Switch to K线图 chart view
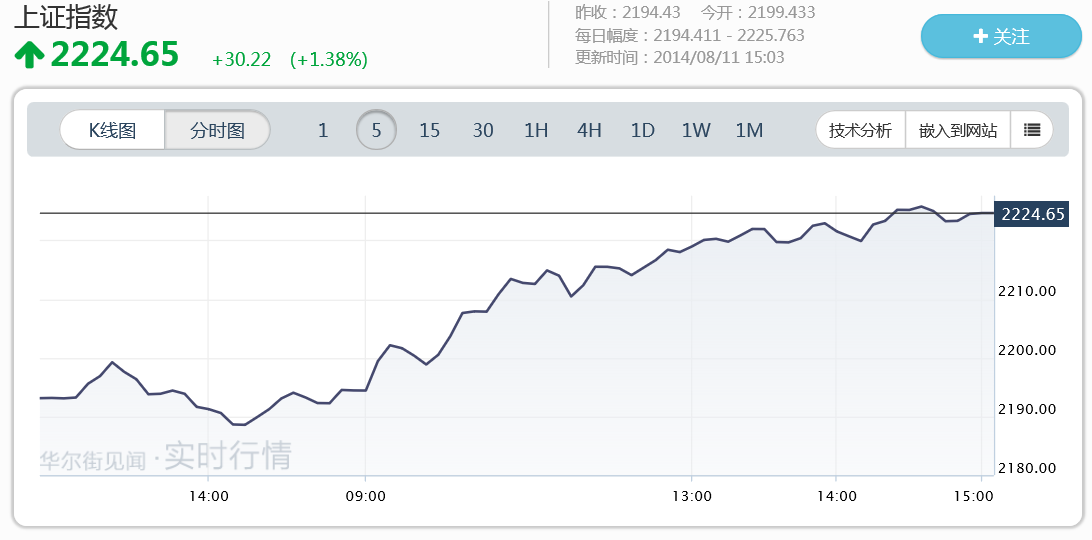This screenshot has width=1092, height=540. [112, 130]
